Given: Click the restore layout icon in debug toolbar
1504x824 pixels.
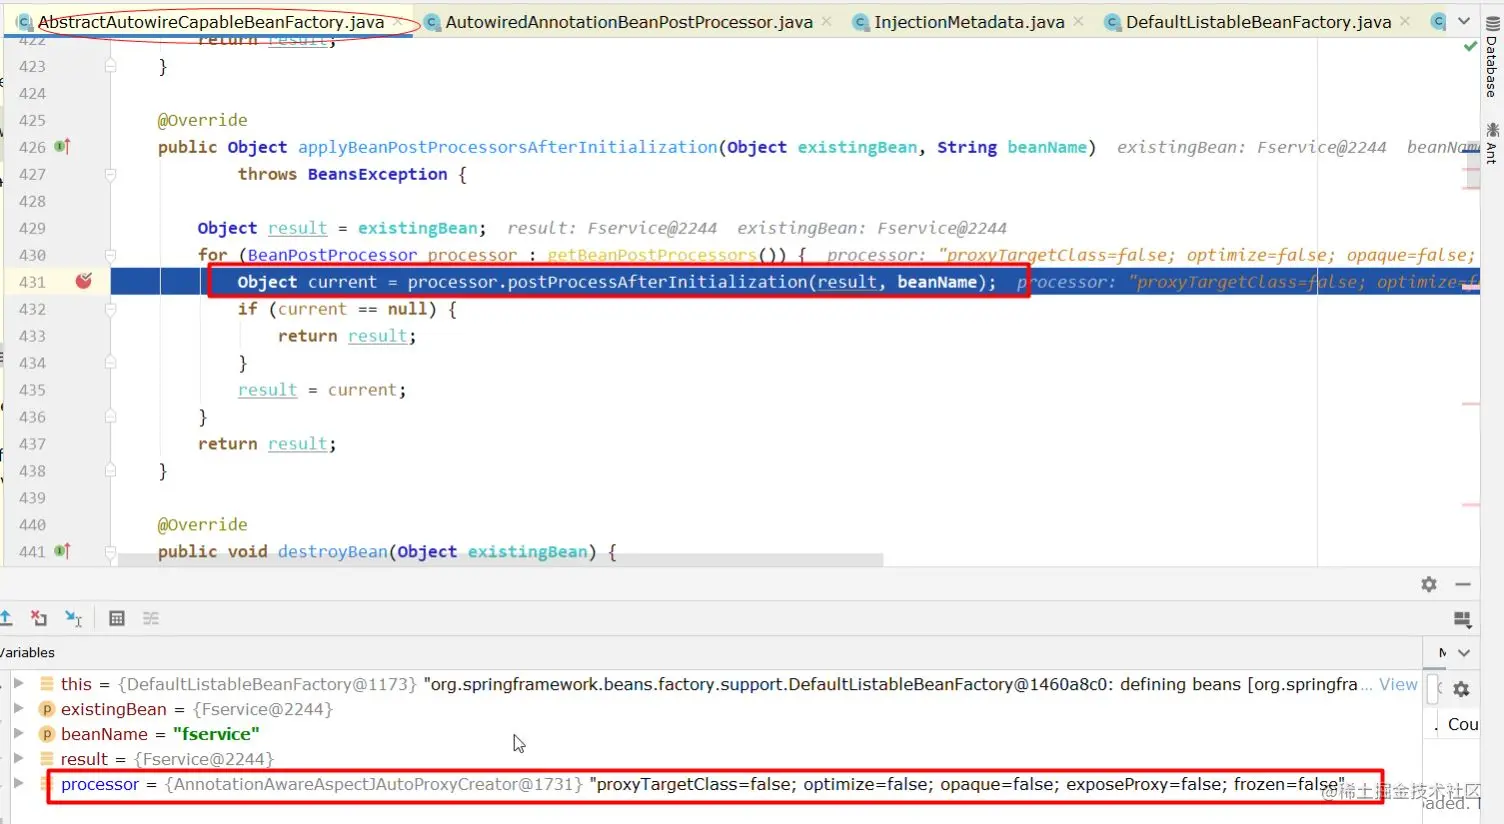Looking at the screenshot, I should [1462, 620].
